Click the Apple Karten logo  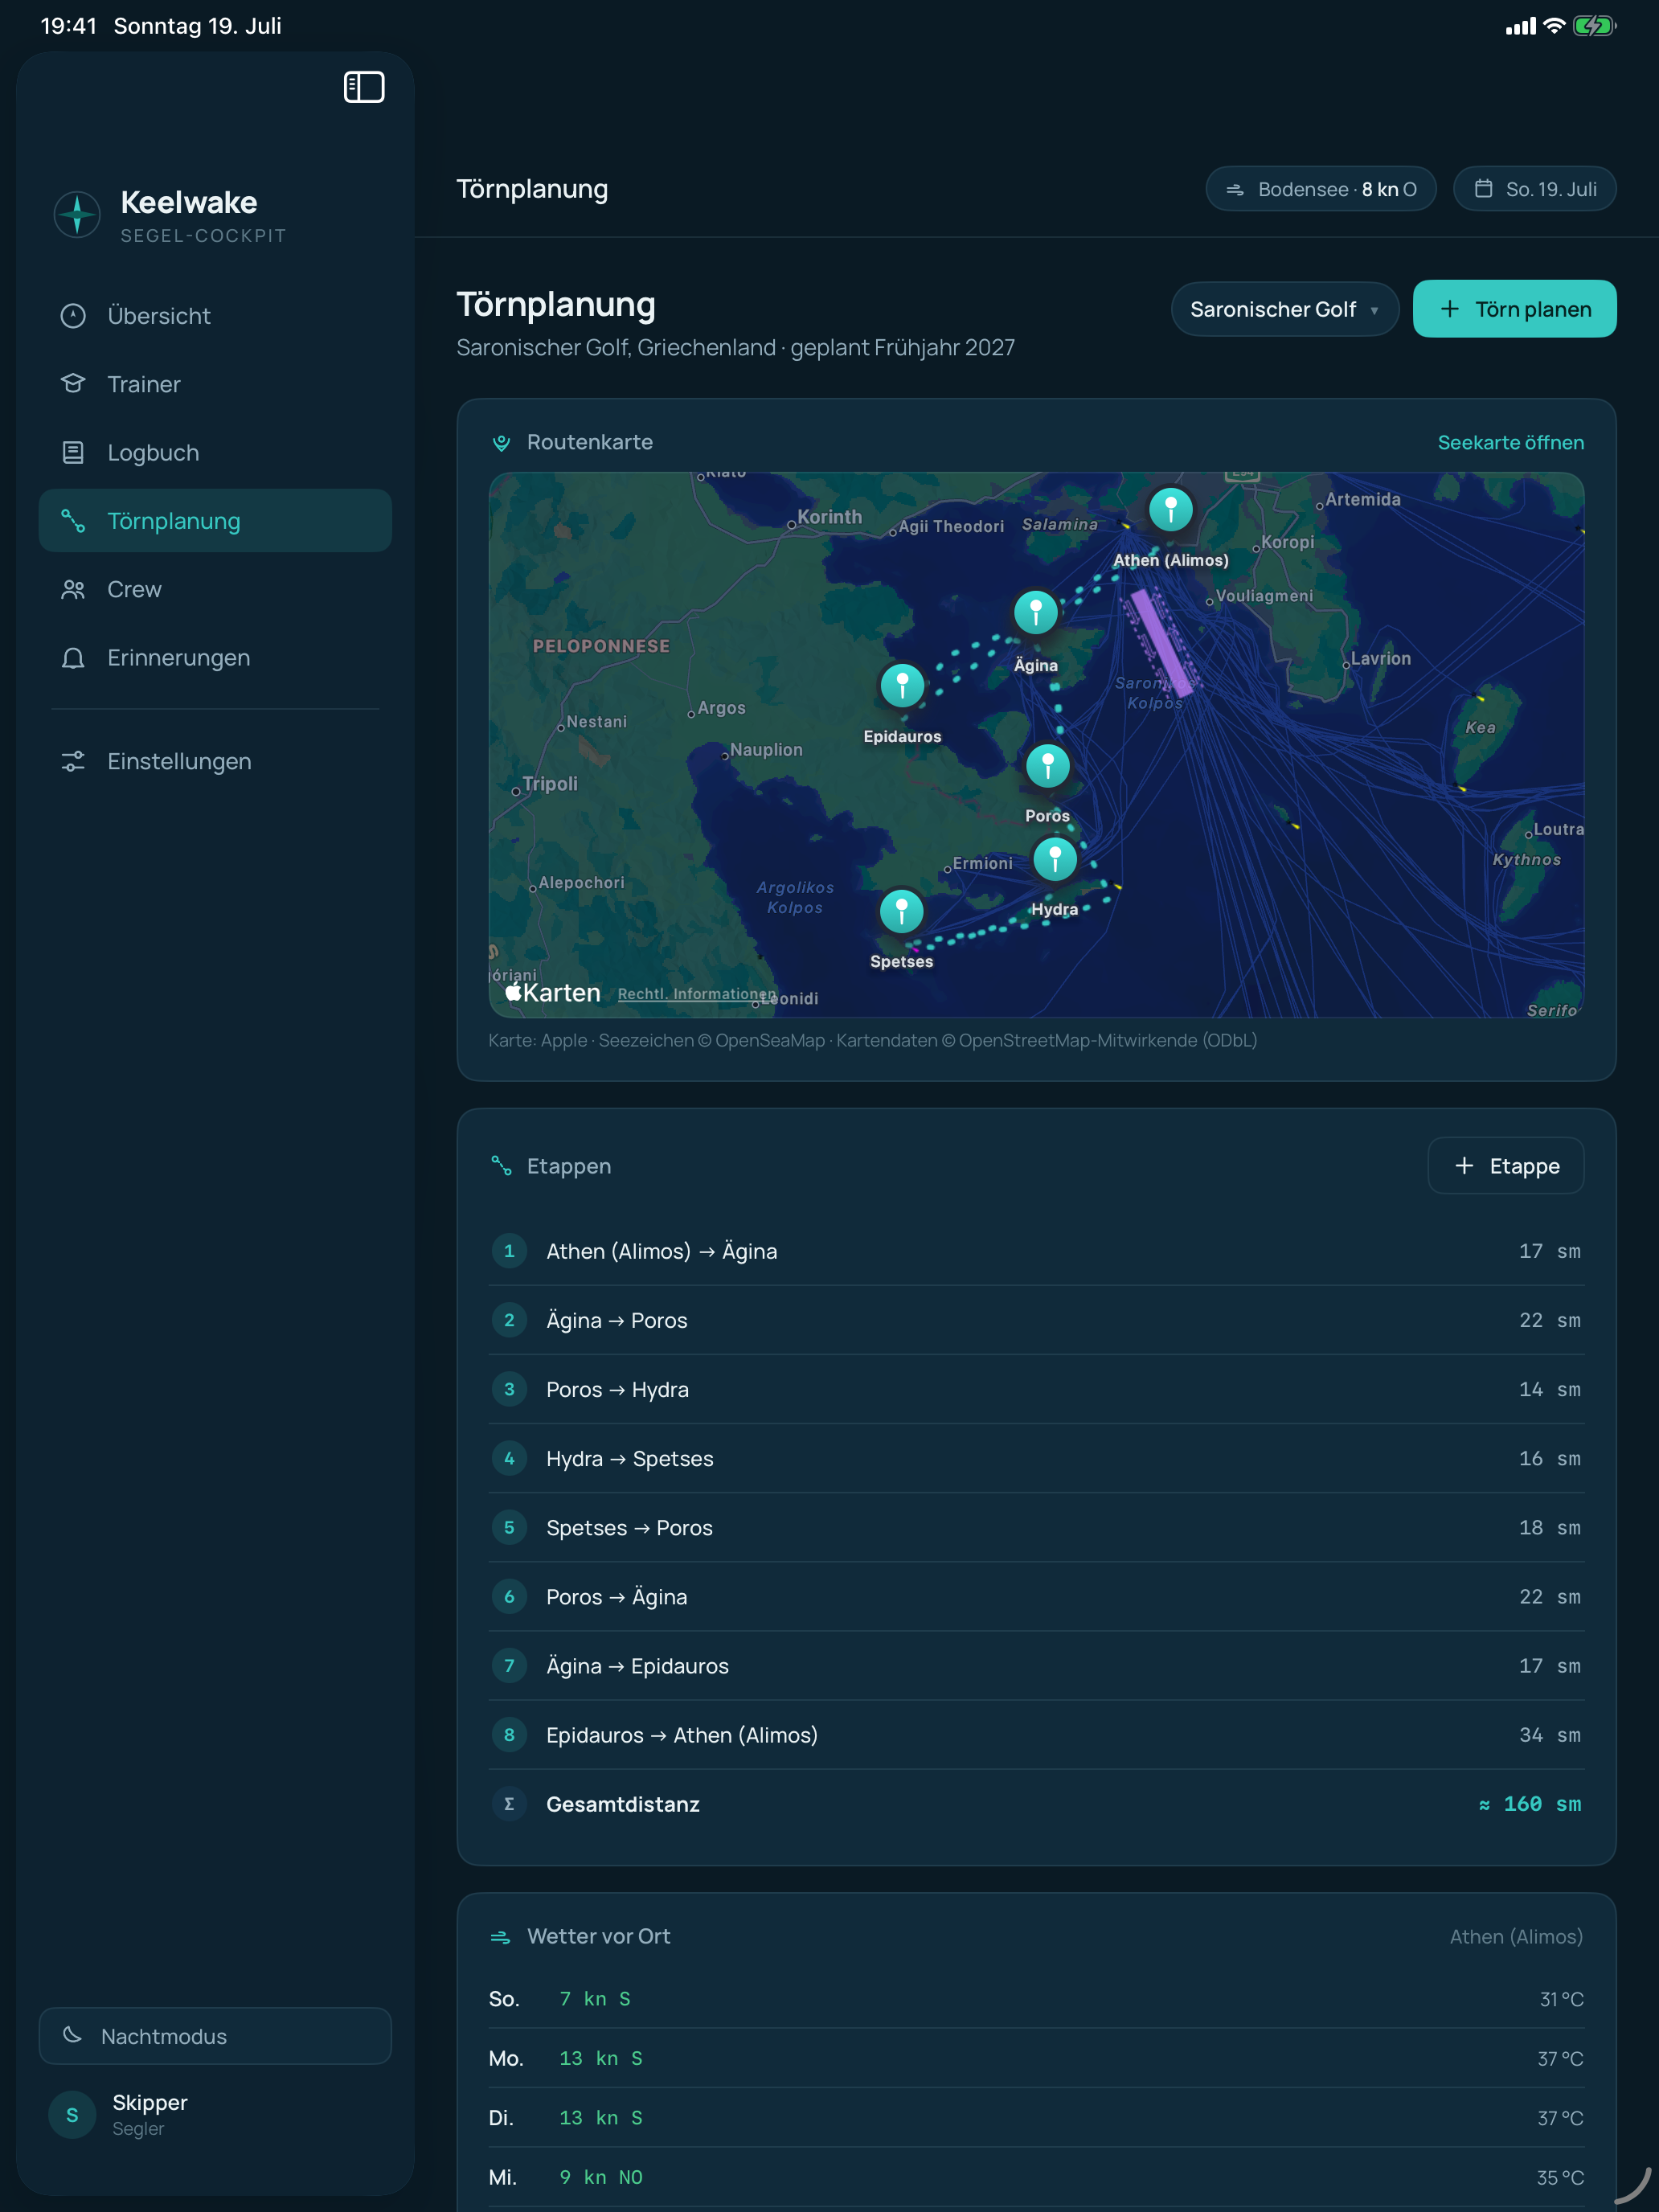(553, 992)
